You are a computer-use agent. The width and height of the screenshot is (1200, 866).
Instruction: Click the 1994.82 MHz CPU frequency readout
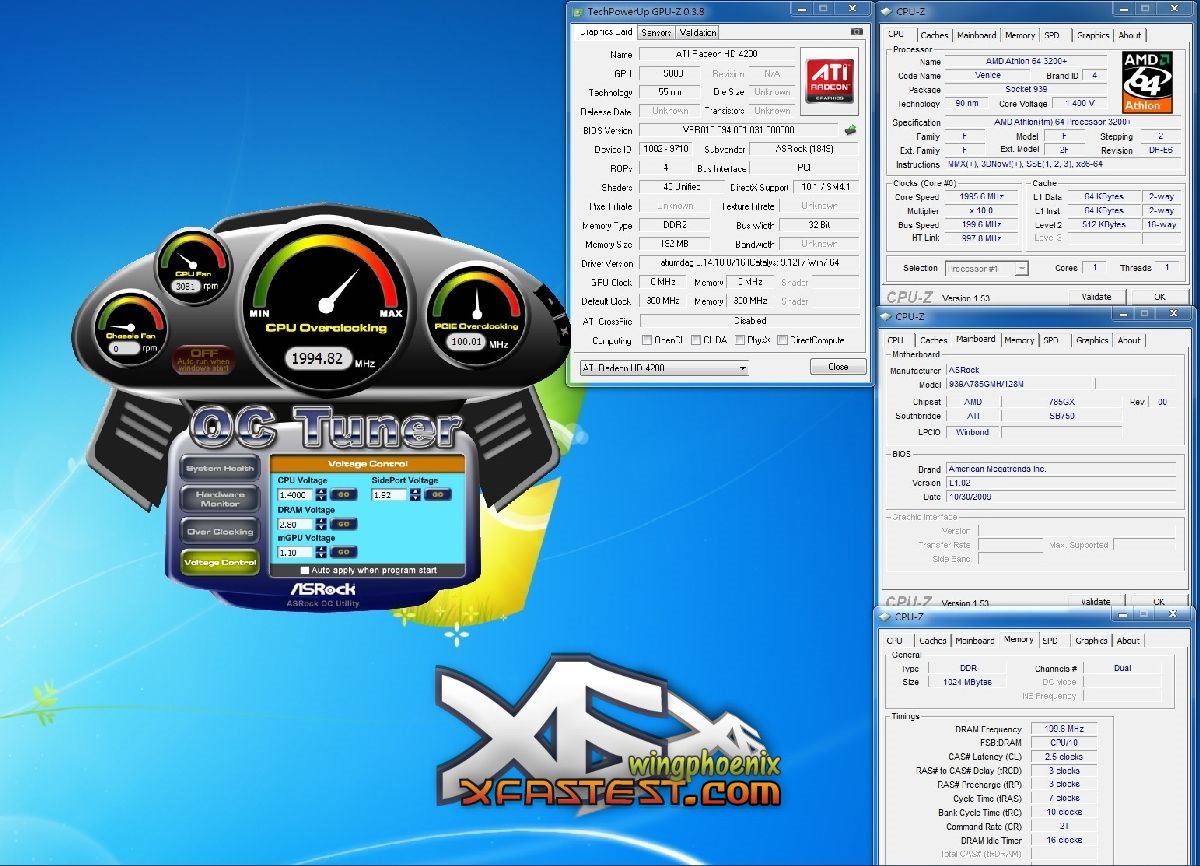click(x=317, y=358)
